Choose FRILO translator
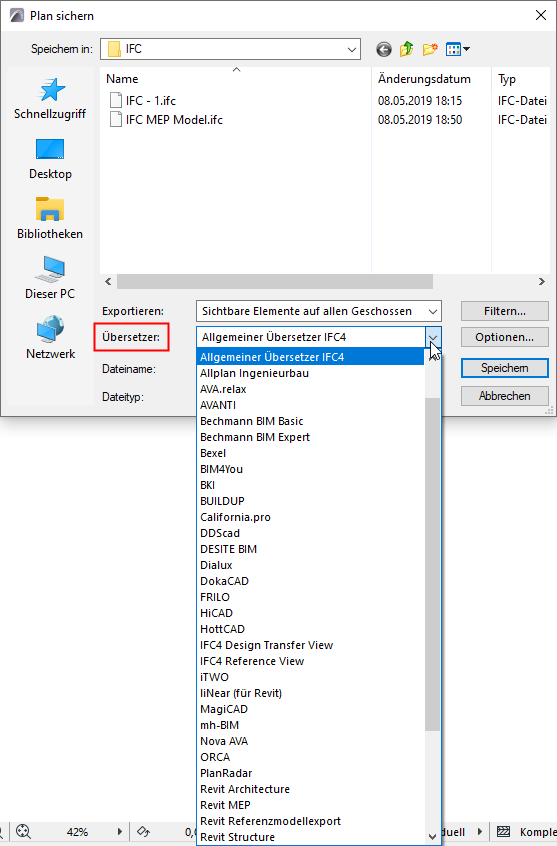 [x=311, y=597]
